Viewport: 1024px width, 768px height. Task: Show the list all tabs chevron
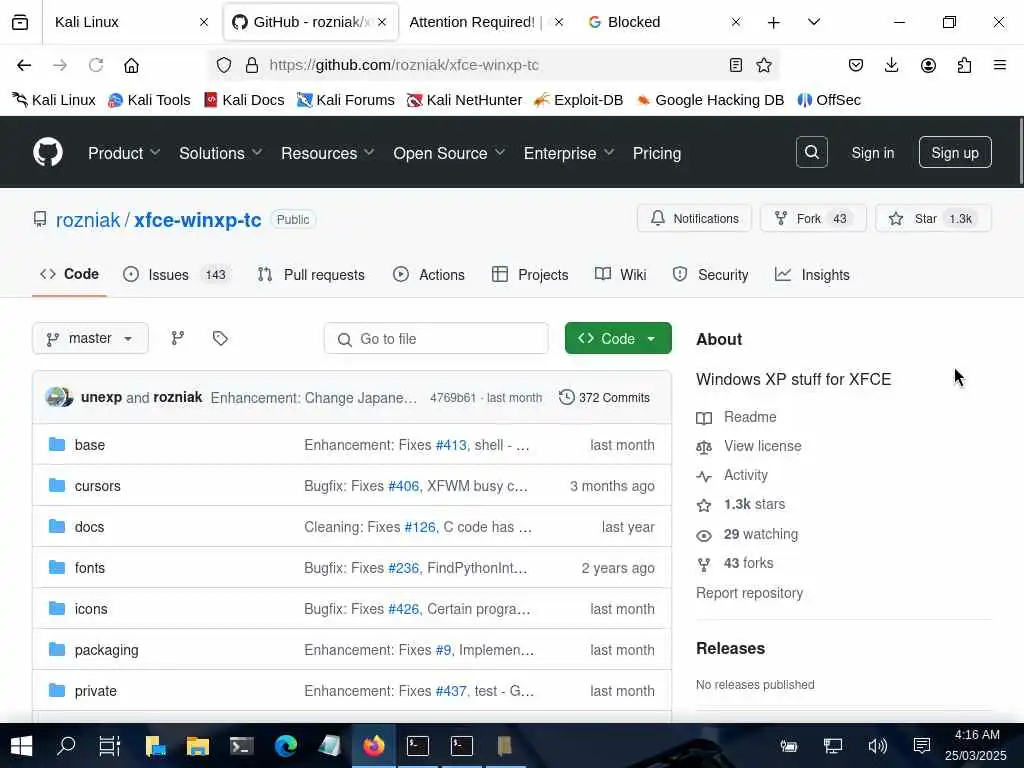click(x=814, y=22)
